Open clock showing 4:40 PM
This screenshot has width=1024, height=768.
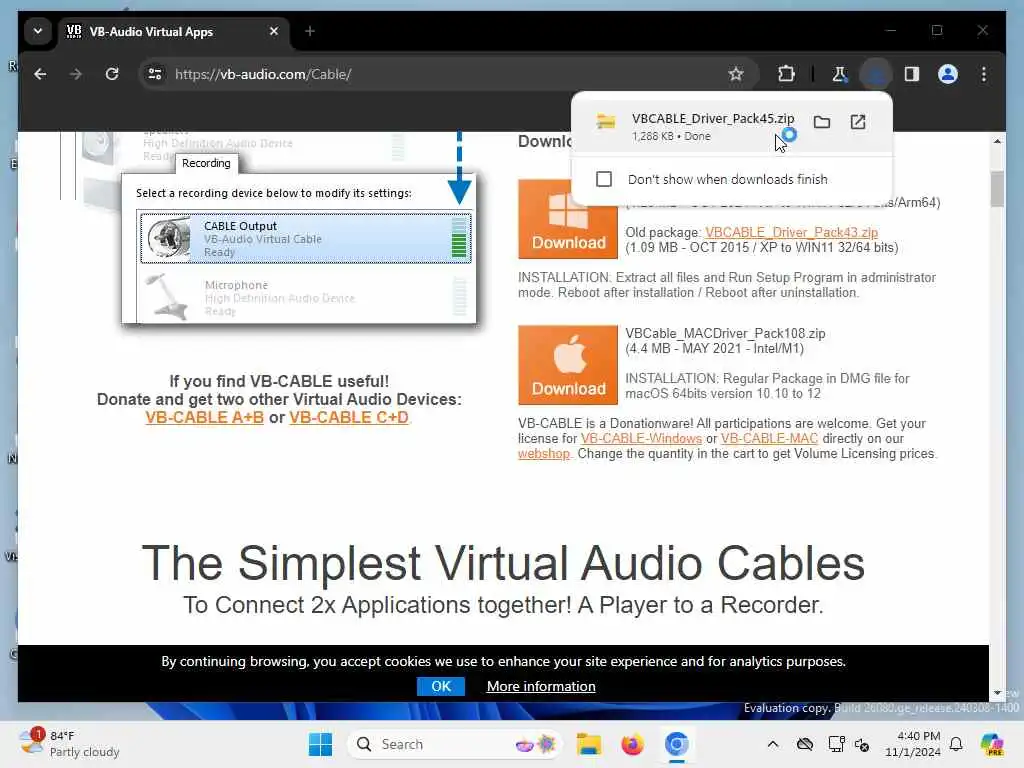pos(912,744)
